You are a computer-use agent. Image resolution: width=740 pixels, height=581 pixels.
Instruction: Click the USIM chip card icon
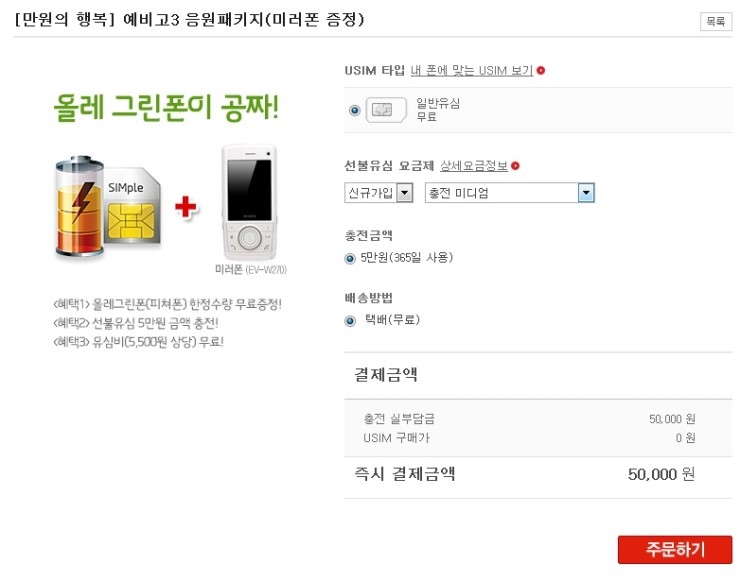click(386, 110)
